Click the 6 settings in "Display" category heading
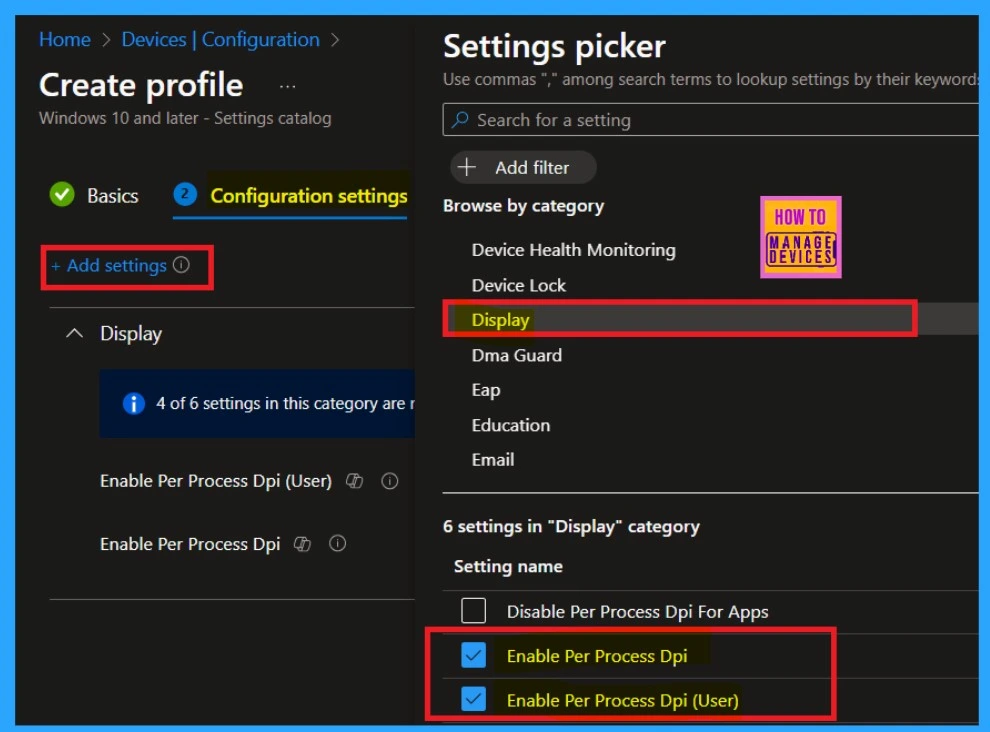 pyautogui.click(x=571, y=526)
